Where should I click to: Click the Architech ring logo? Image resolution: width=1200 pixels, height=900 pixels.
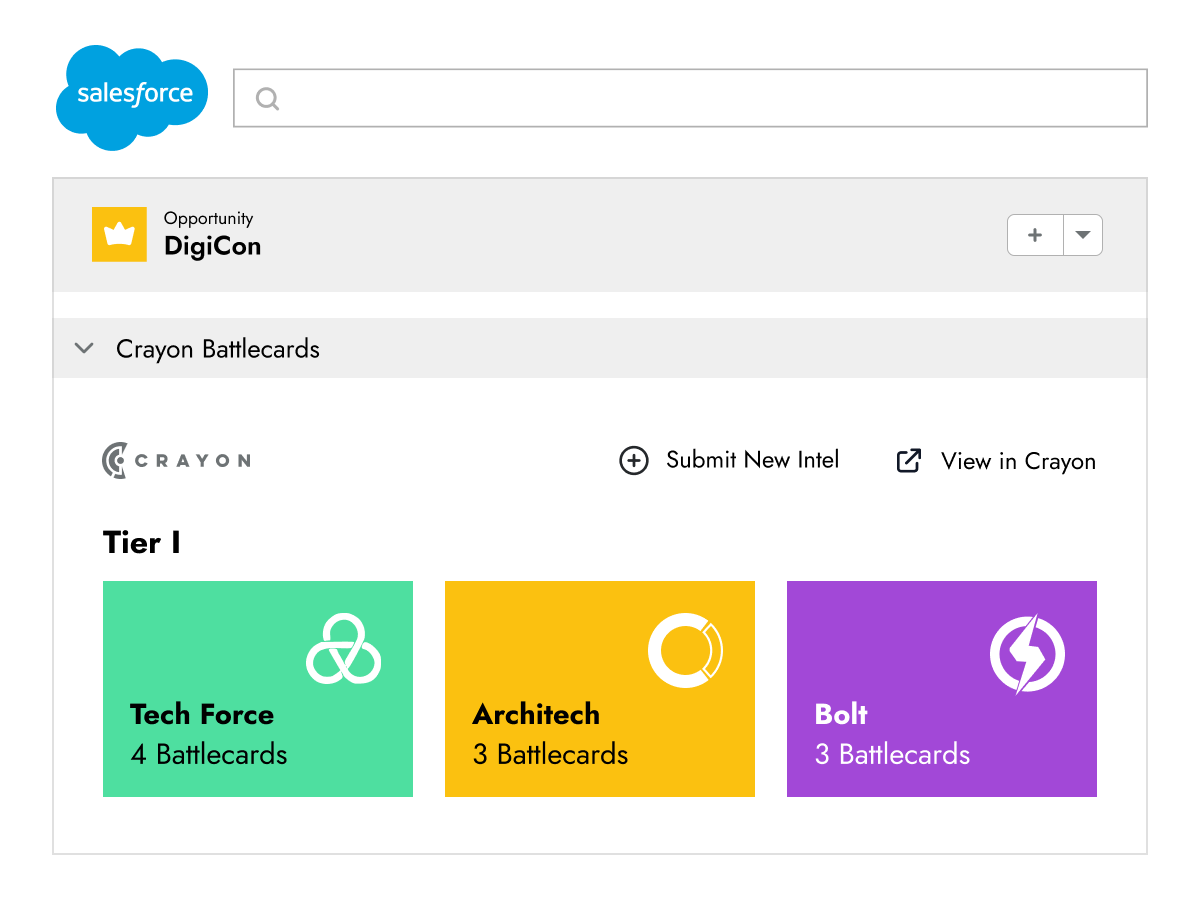(685, 651)
